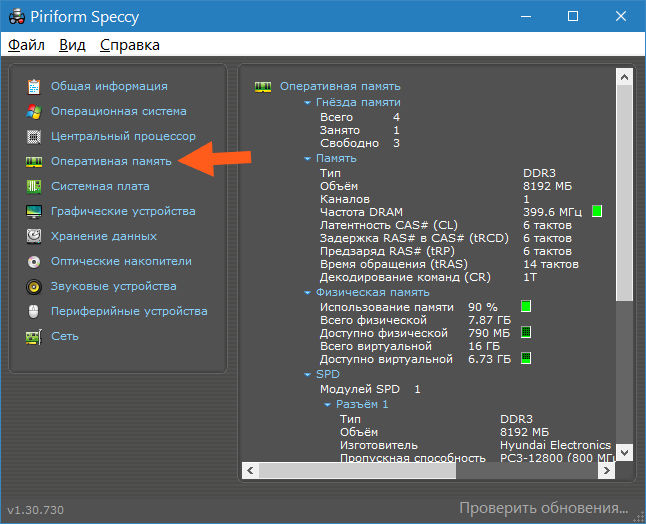Open Звуковые устройства section
The width and height of the screenshot is (646, 524).
point(114,287)
